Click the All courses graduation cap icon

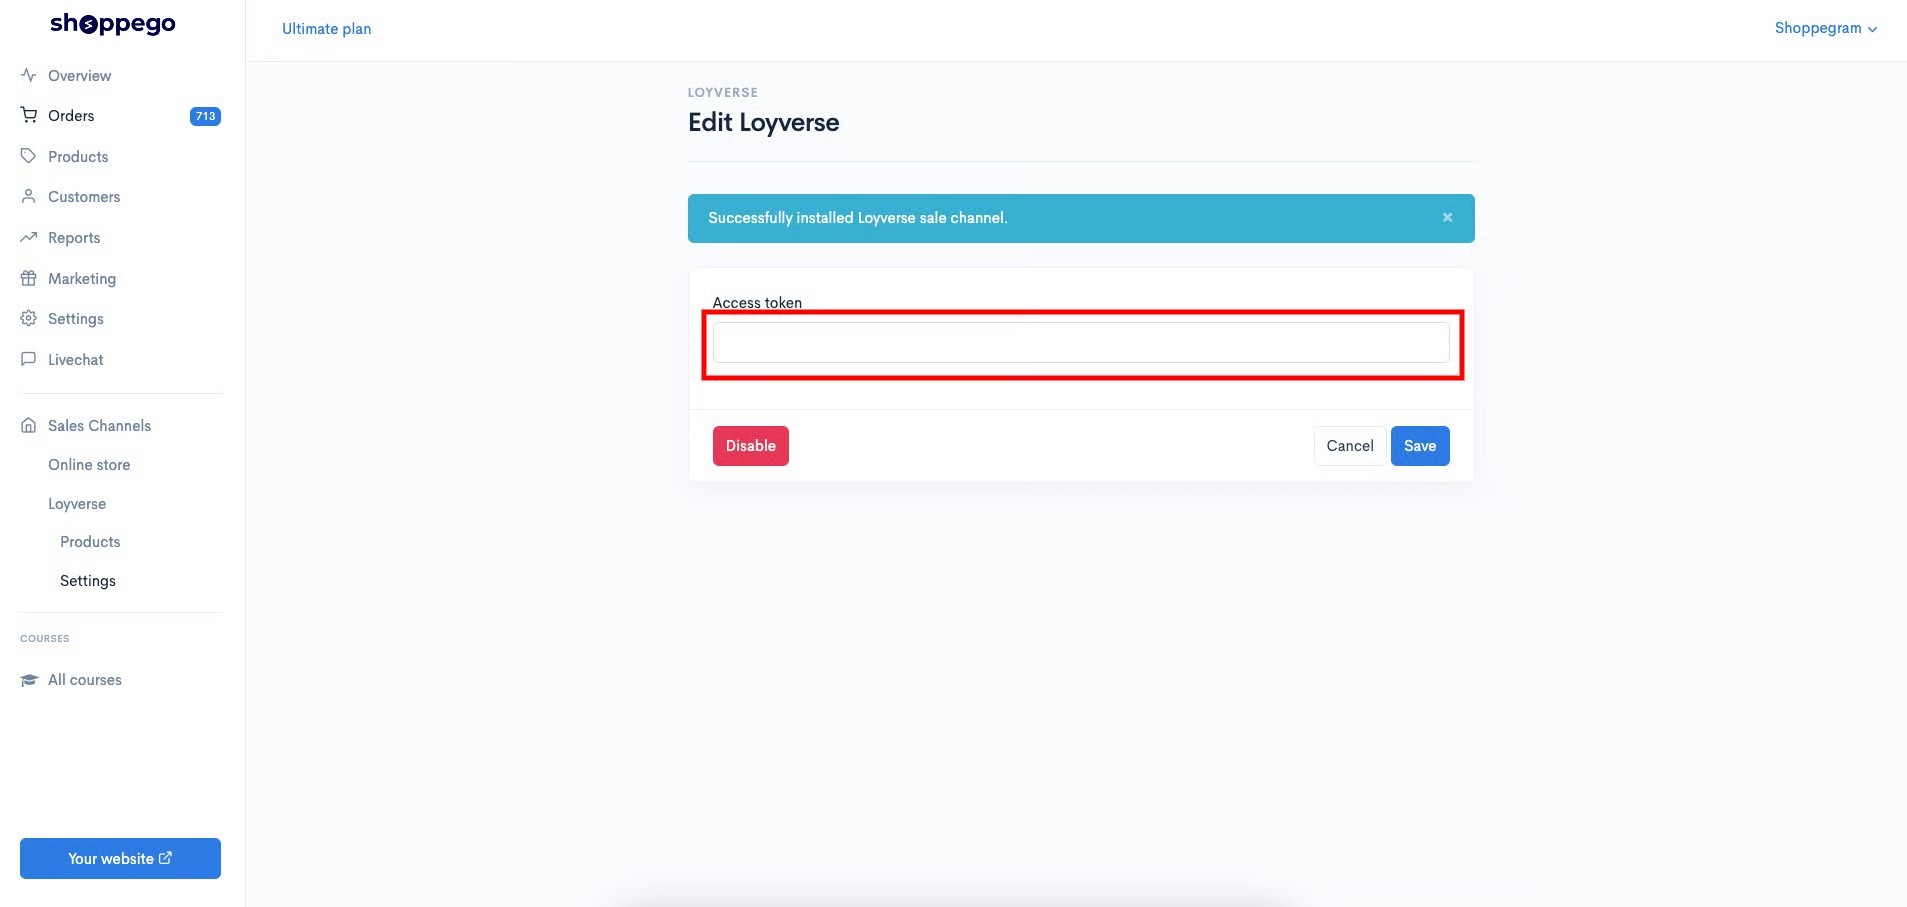28,680
